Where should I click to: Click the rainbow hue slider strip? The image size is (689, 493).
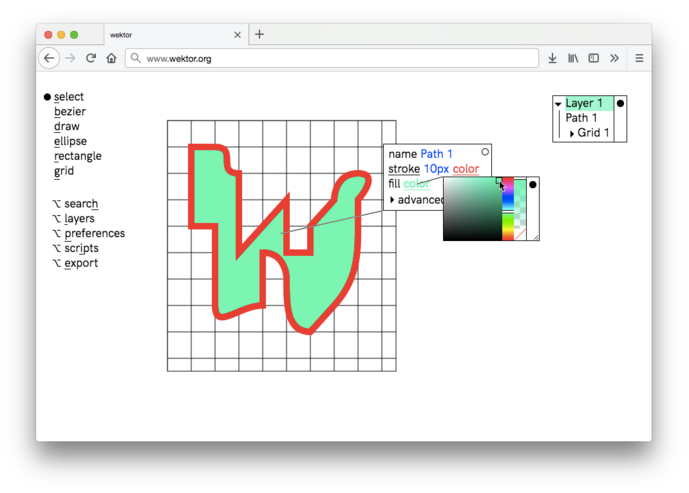507,210
